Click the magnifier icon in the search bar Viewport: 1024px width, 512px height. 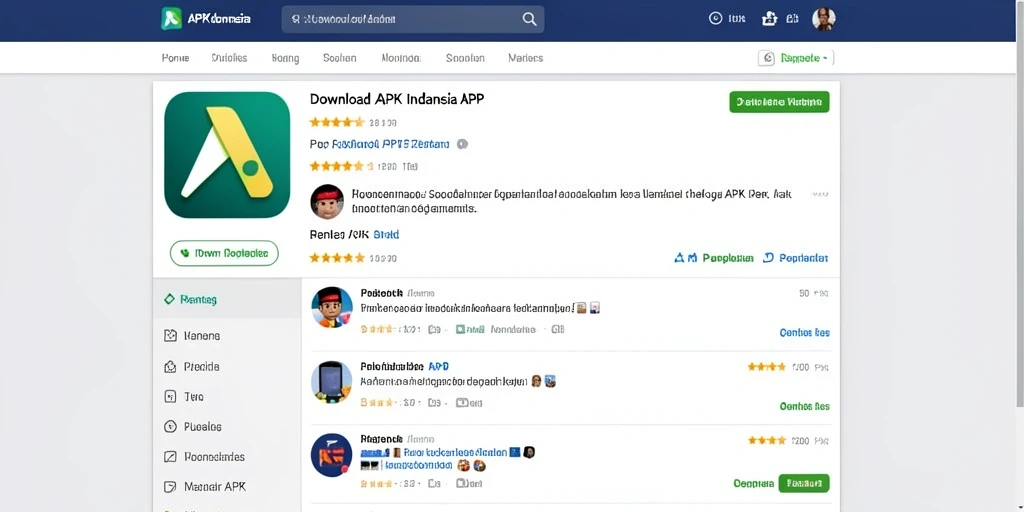coord(530,20)
